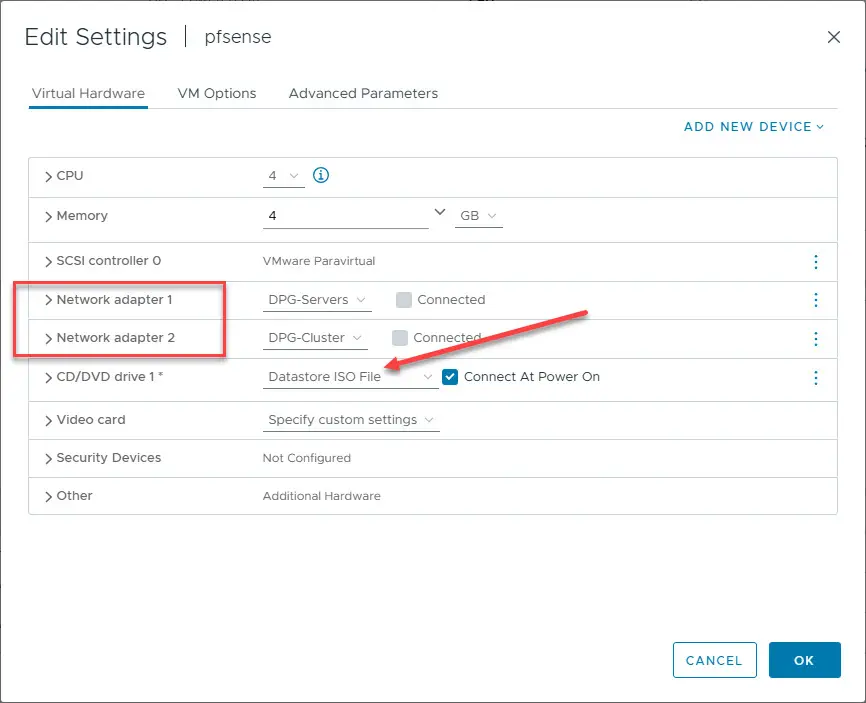Toggle Connected for Network adapter 2
866x703 pixels.
pos(400,338)
